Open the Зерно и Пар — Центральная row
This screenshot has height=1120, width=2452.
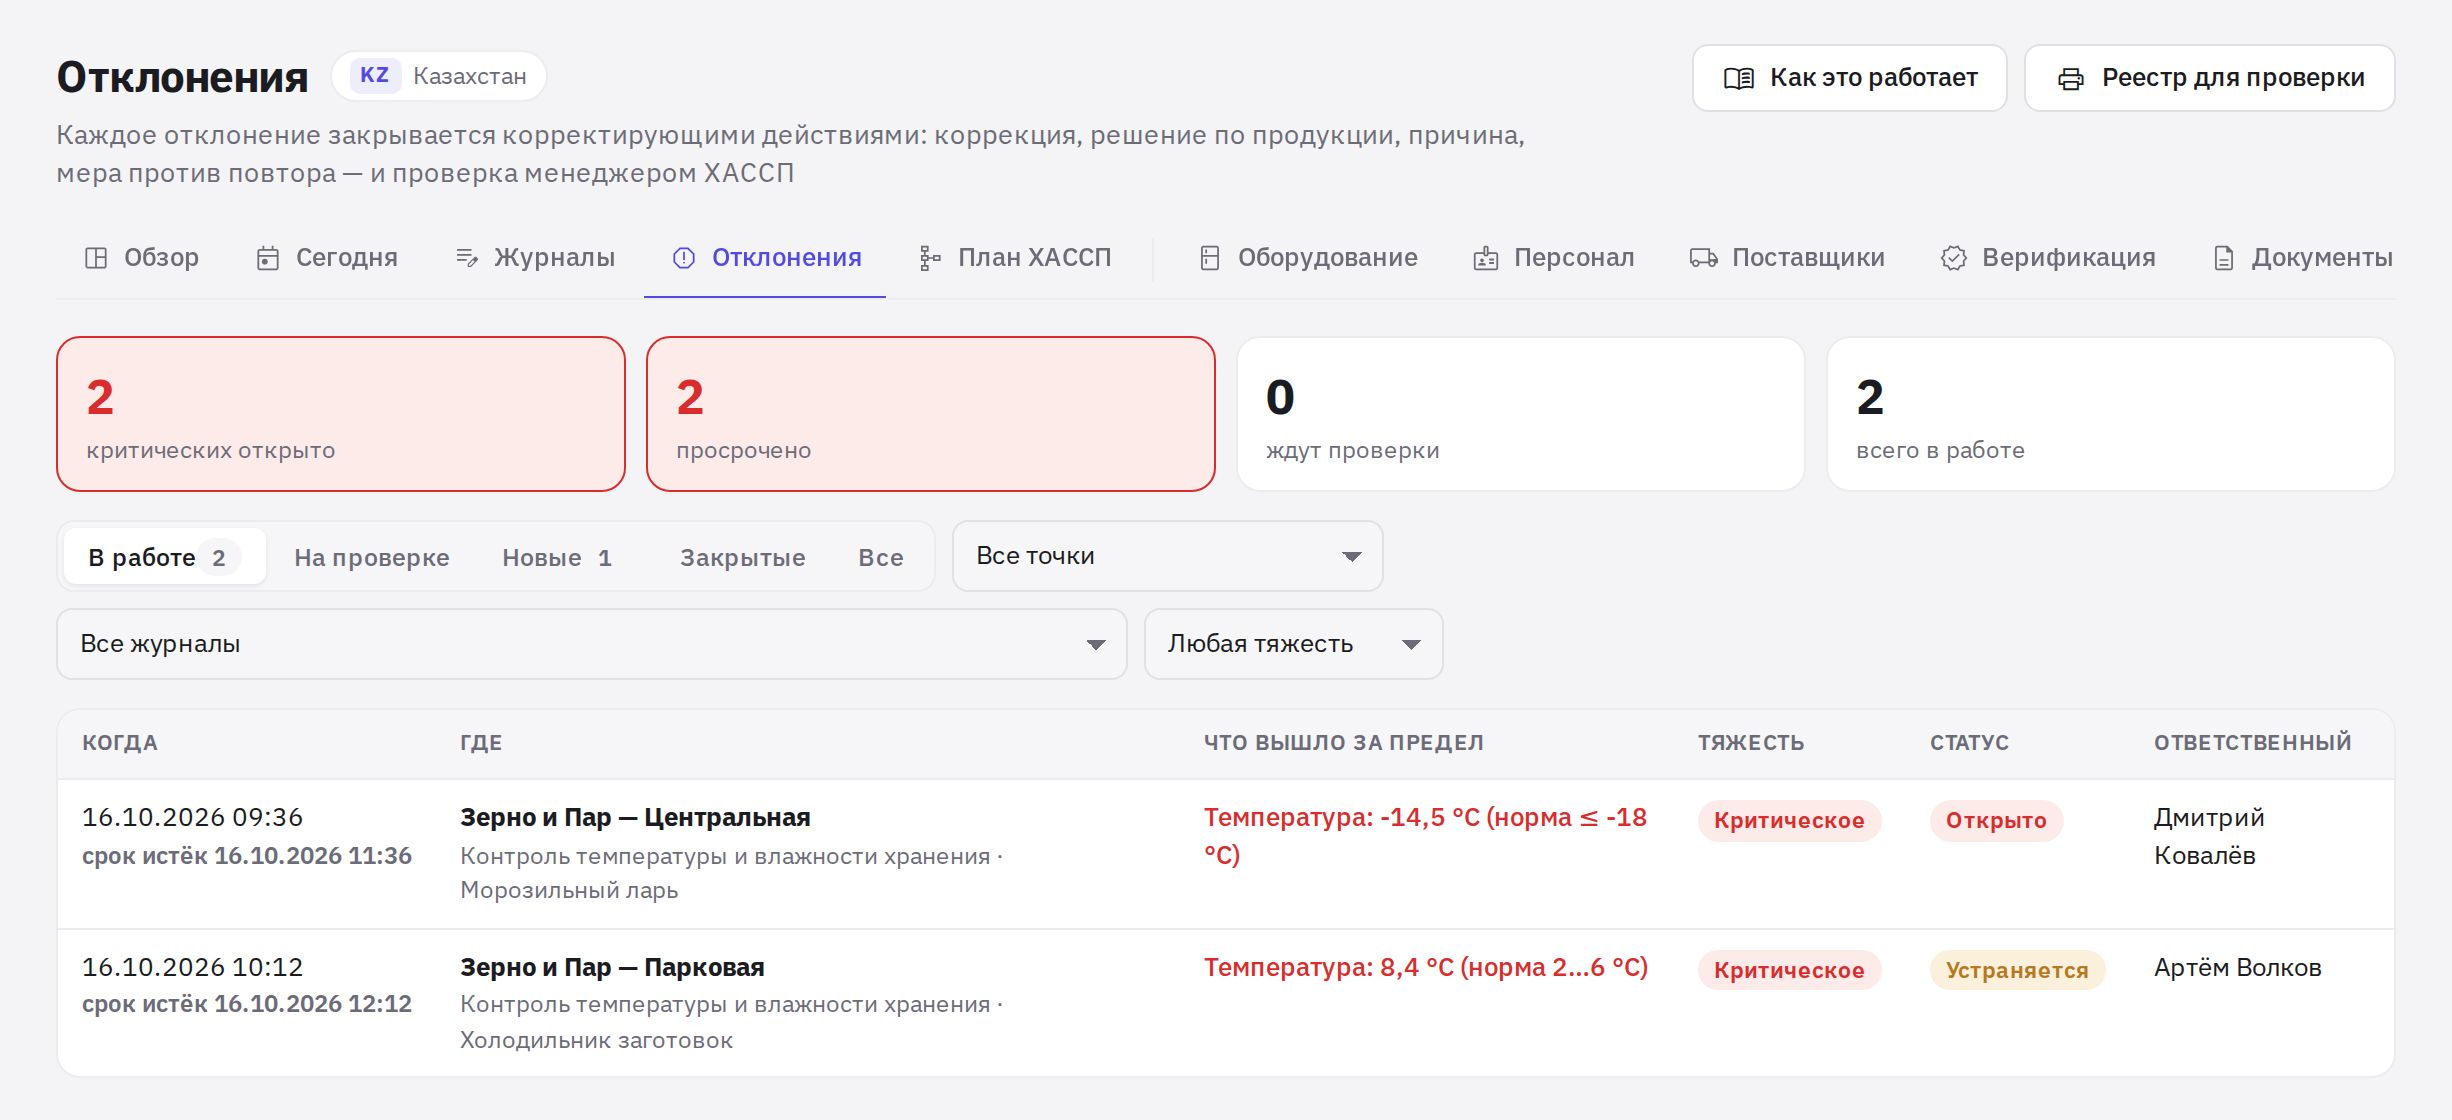1226,854
